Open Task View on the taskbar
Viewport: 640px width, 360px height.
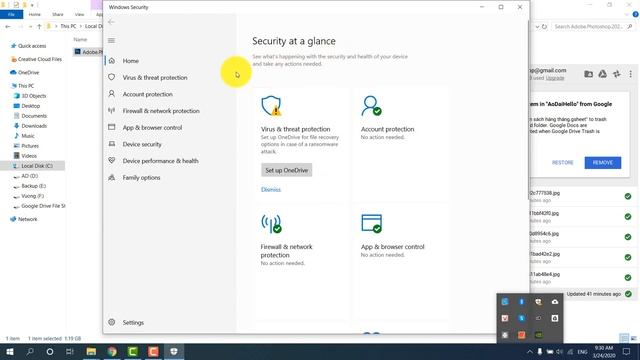click(x=70, y=352)
